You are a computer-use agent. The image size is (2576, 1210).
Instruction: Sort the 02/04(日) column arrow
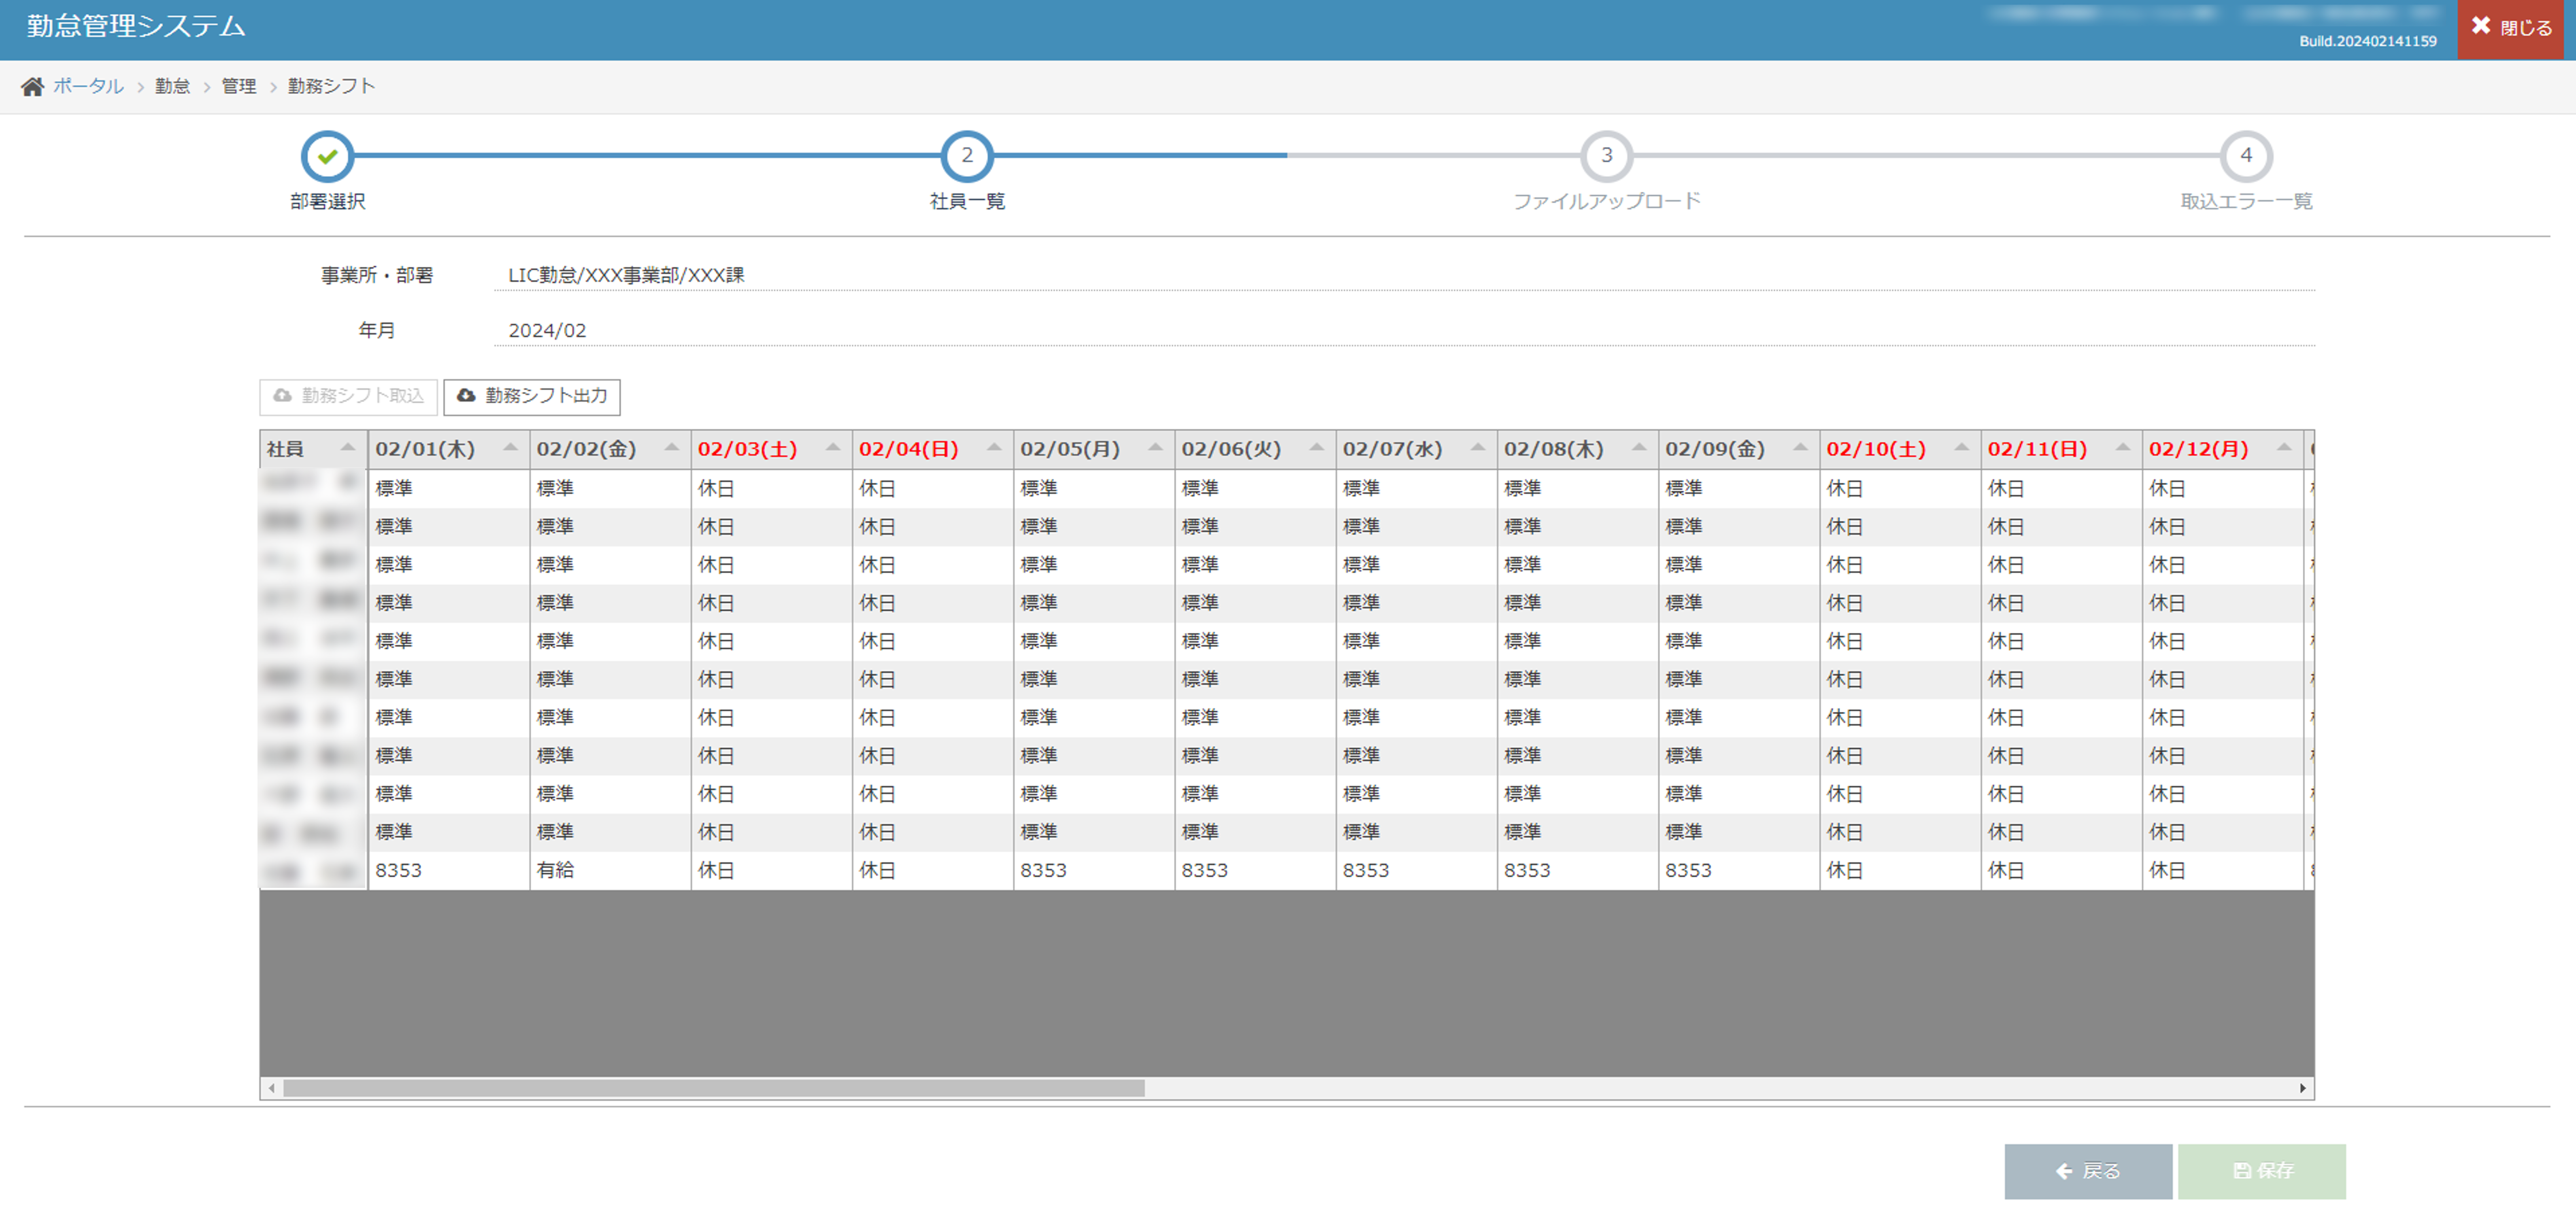994,448
